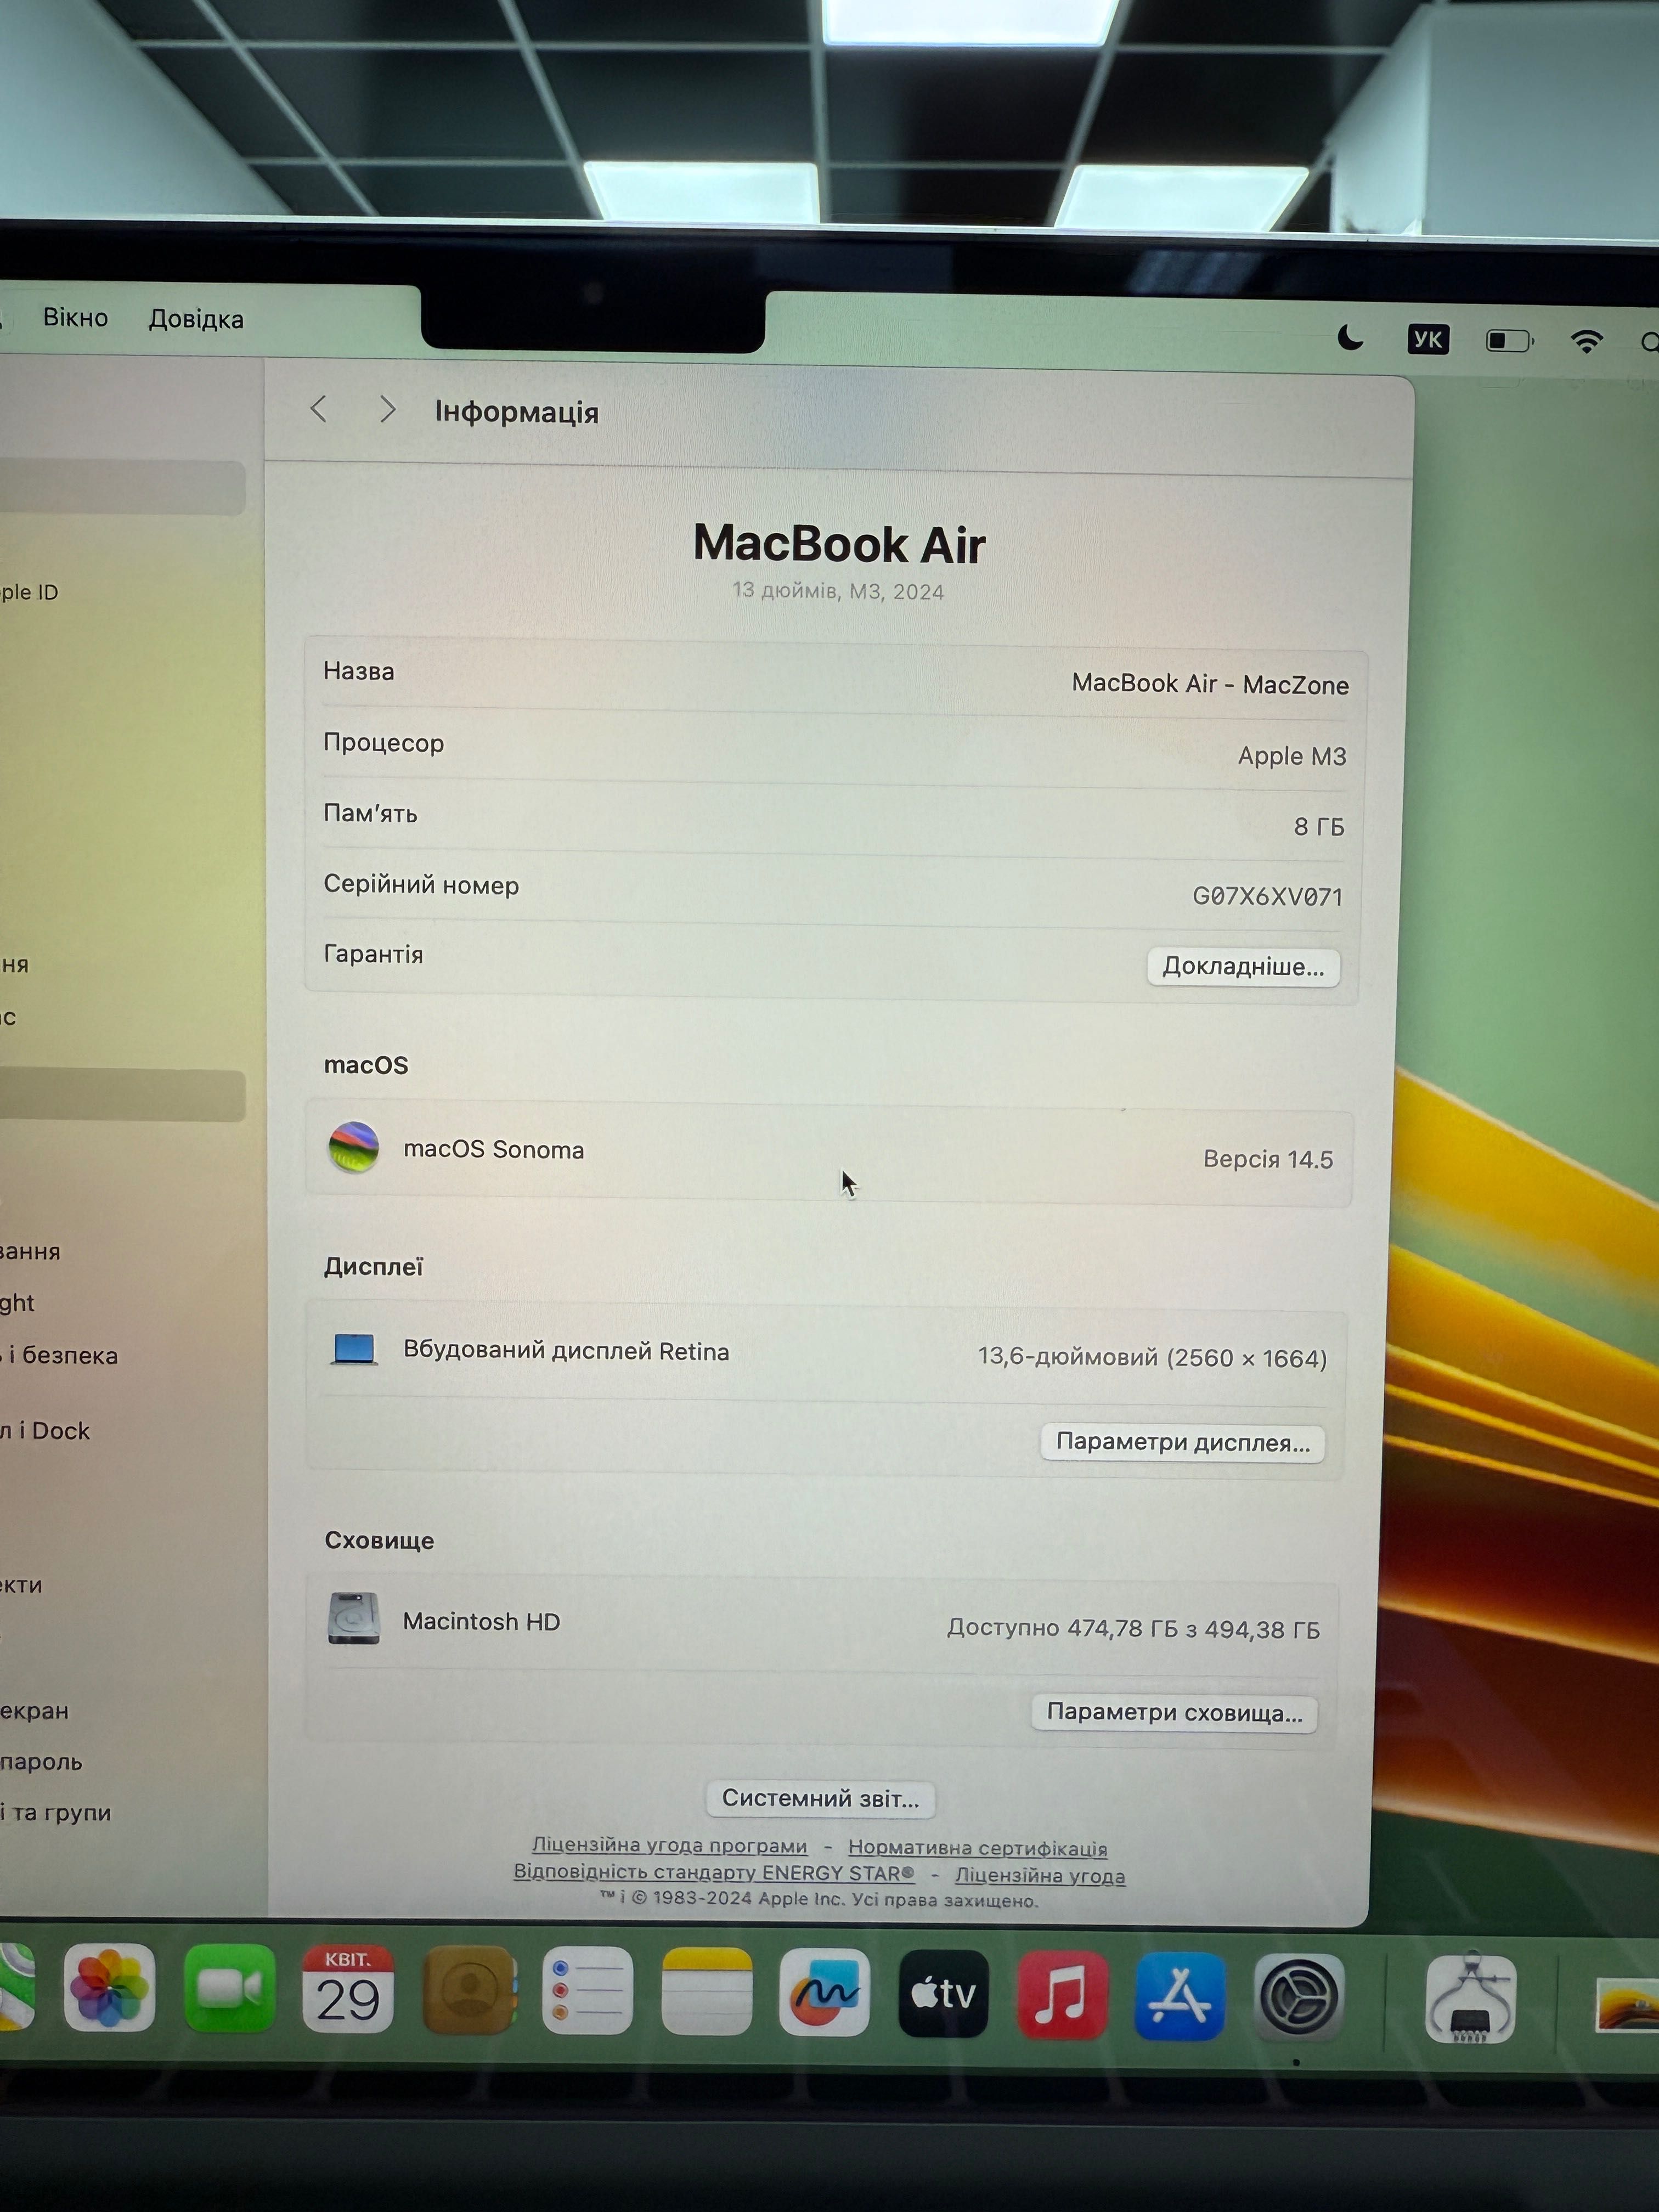1659x2212 pixels.
Task: Open Параметри дисплея… button
Action: [x=1183, y=1442]
